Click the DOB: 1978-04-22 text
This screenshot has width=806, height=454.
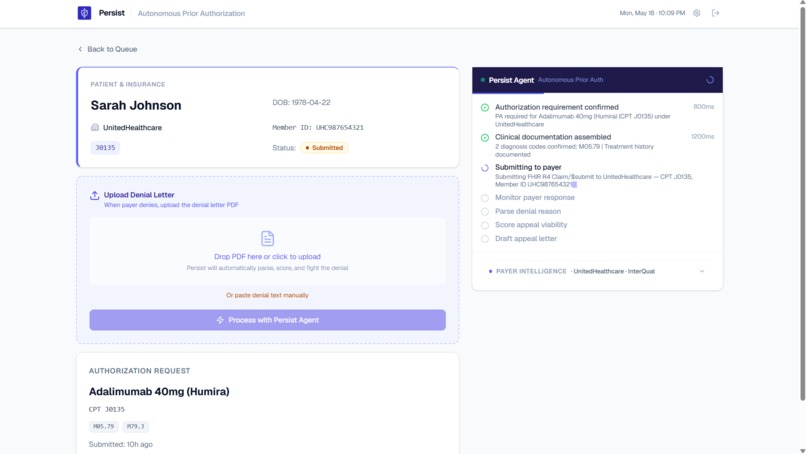pyautogui.click(x=301, y=102)
